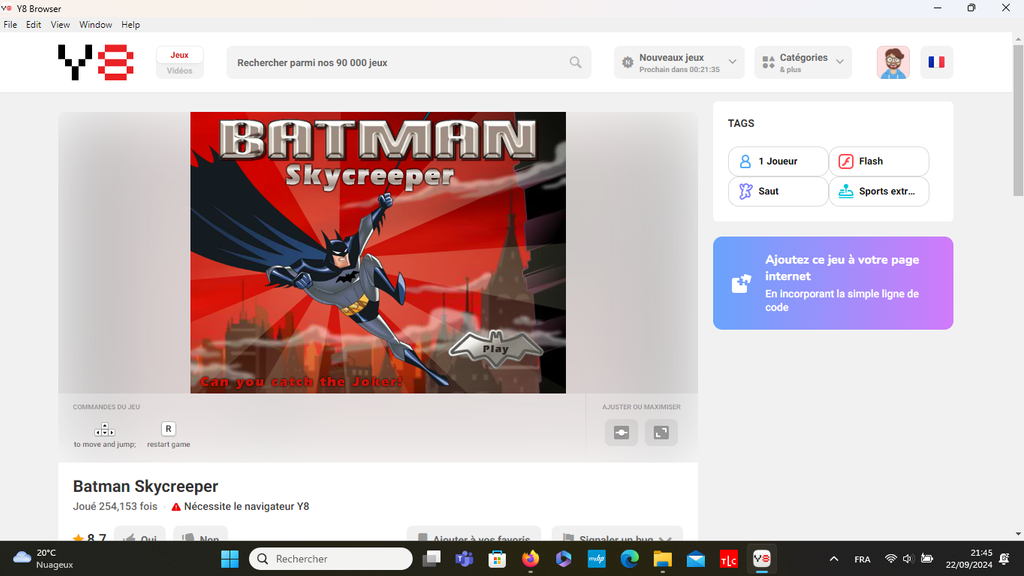The height and width of the screenshot is (576, 1024).
Task: Open Firefox from the taskbar
Action: coord(529,559)
